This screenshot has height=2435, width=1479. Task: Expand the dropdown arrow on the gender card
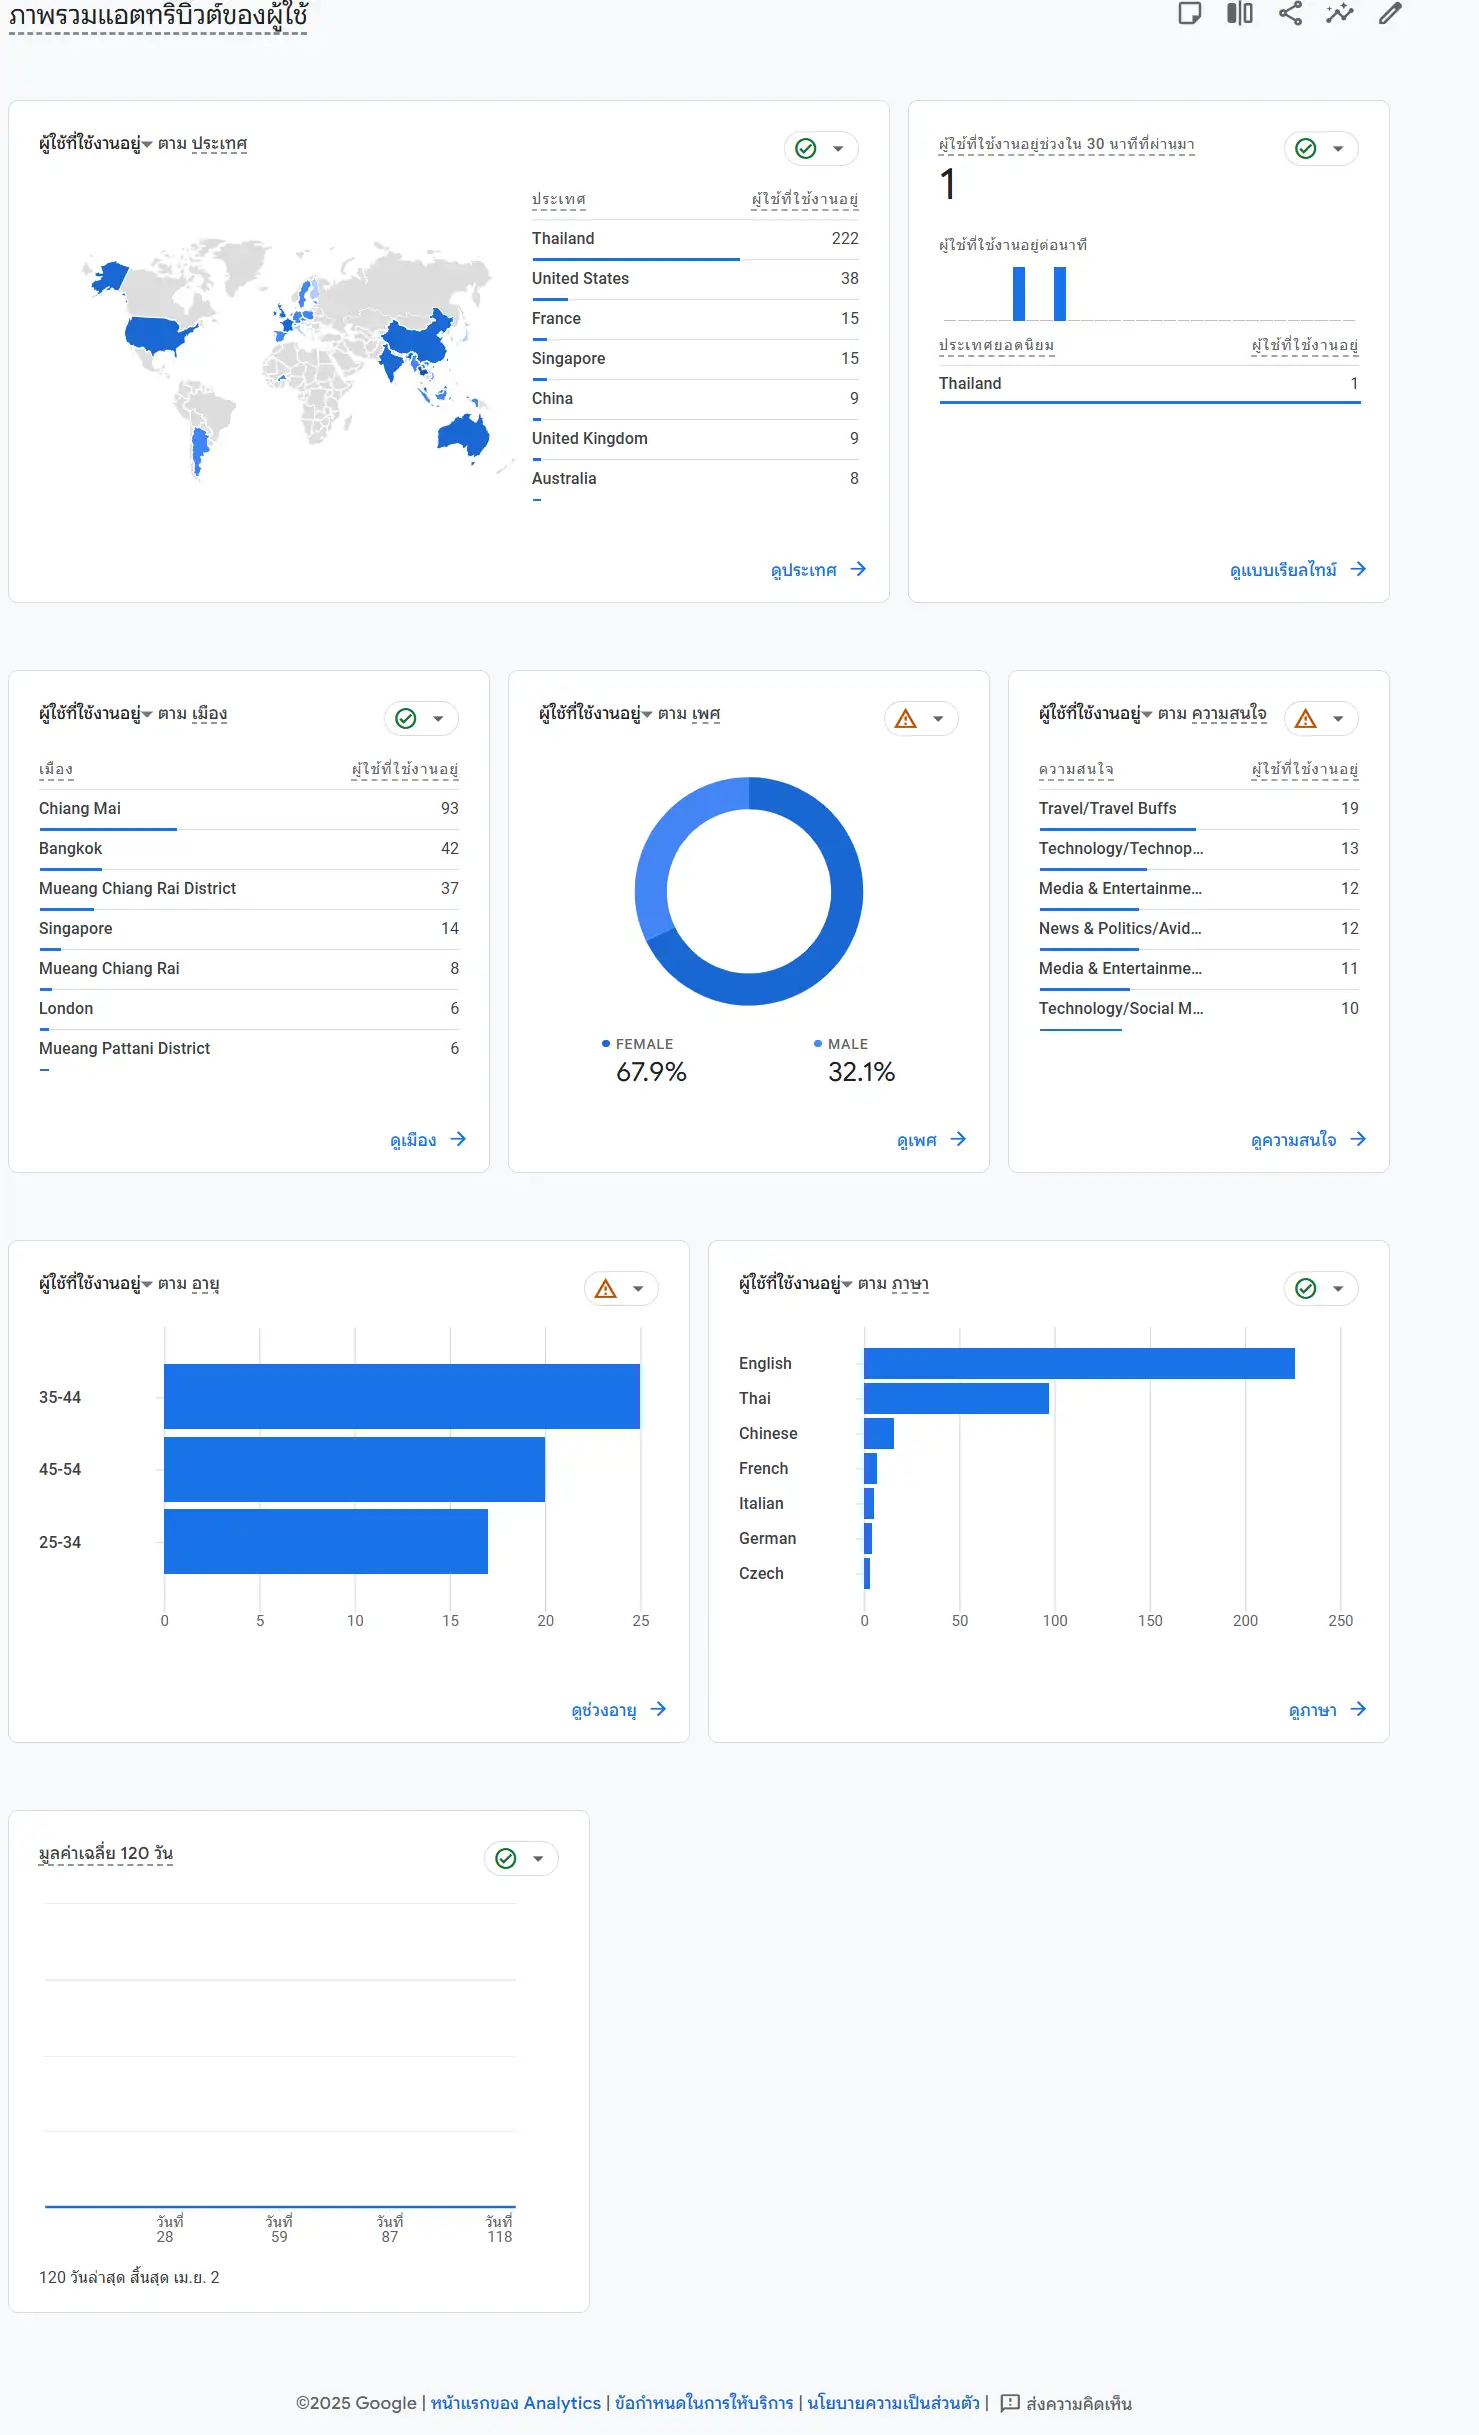click(938, 719)
